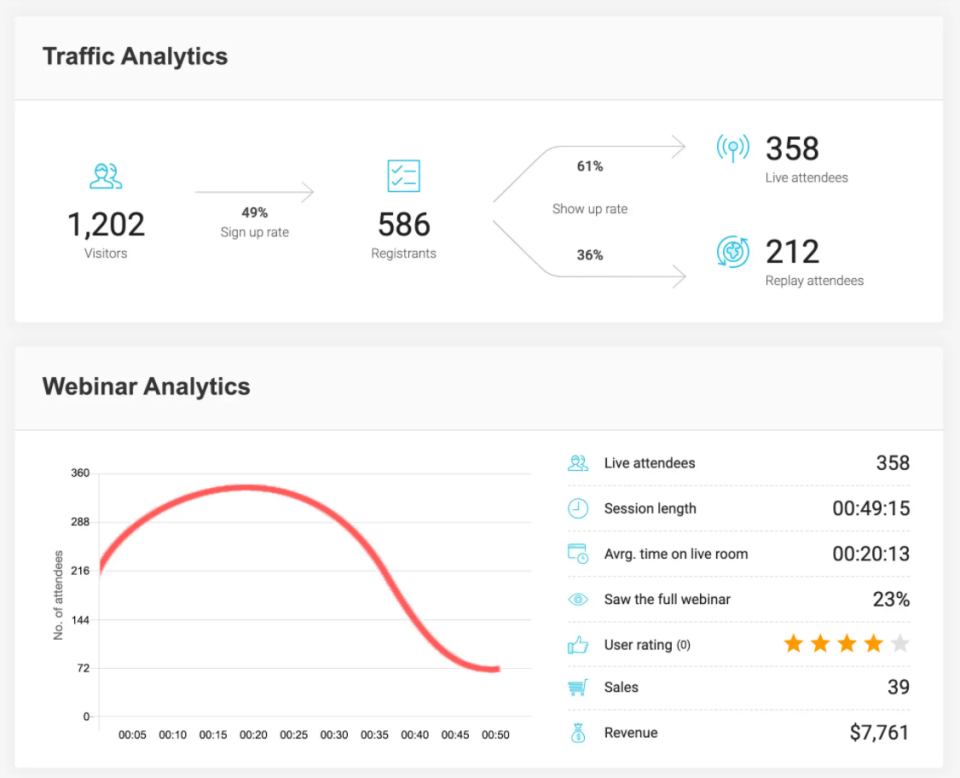
Task: Click the eye icon beside Saw the full webinar
Action: click(x=578, y=600)
